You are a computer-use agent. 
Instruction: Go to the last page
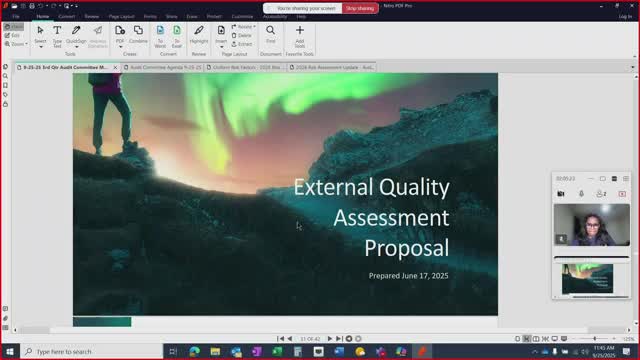pos(339,339)
